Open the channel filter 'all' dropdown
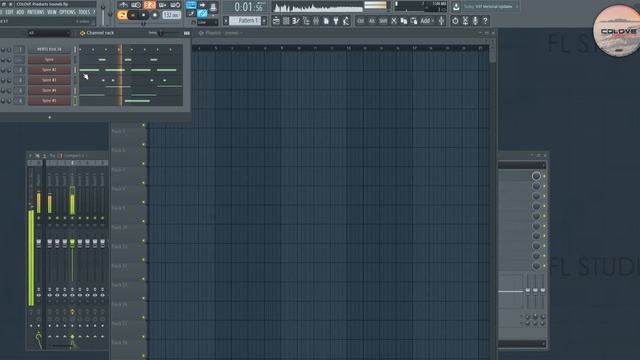640x360 pixels. [49, 33]
